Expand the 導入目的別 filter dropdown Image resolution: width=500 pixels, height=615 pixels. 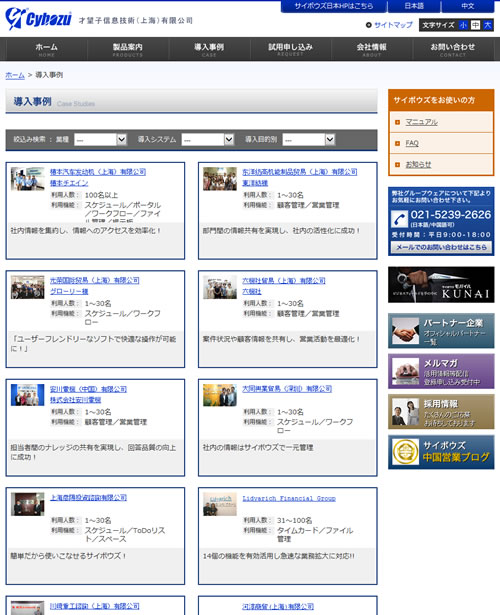[309, 140]
